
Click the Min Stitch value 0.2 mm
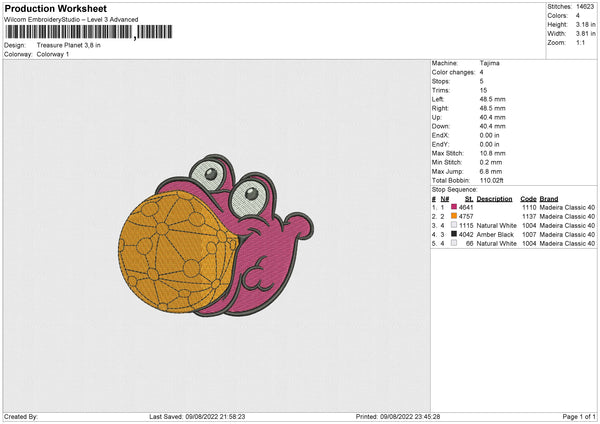click(x=491, y=162)
